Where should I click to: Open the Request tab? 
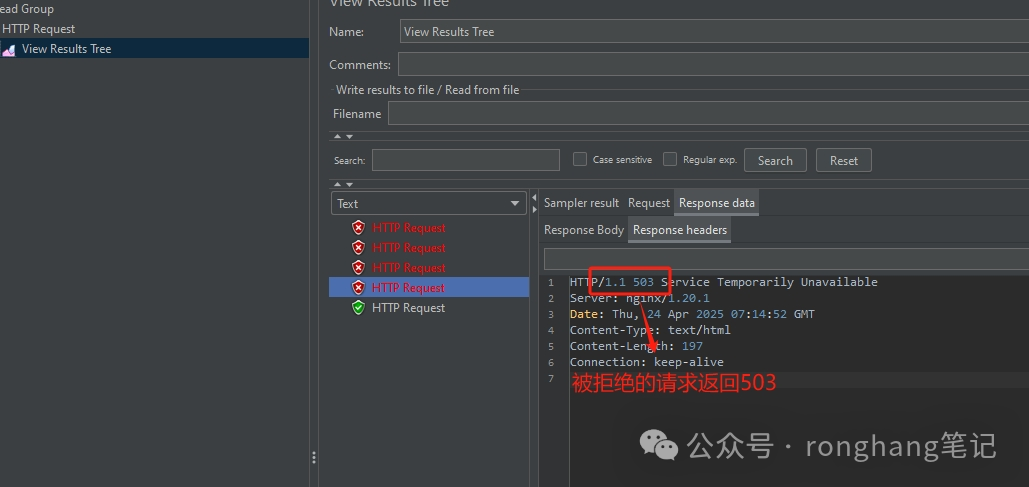click(x=648, y=203)
